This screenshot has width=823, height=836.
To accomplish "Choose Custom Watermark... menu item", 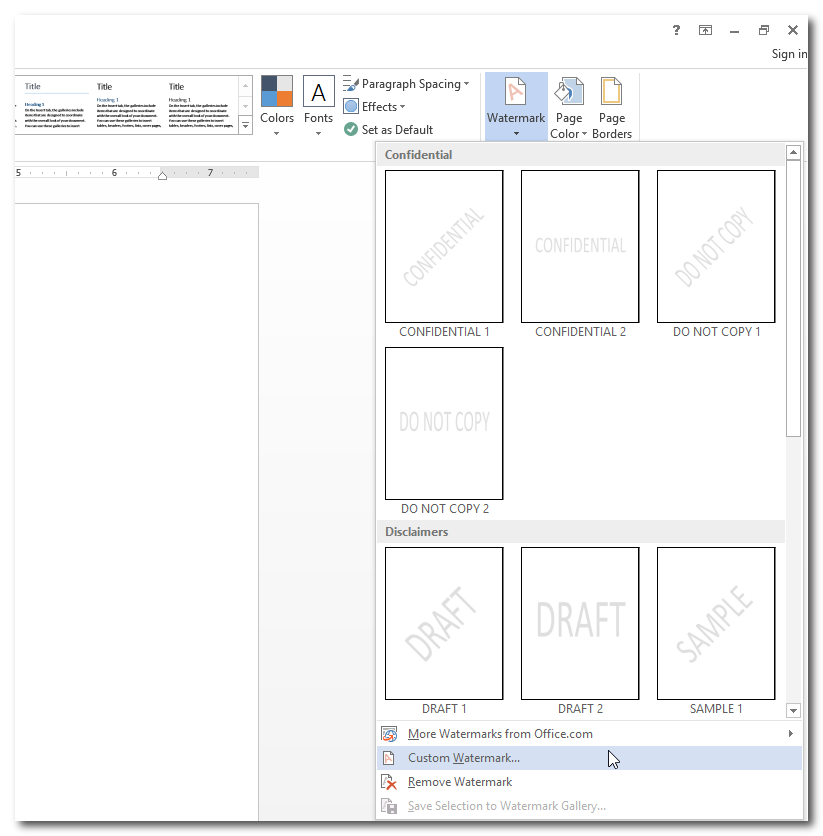I will 464,758.
